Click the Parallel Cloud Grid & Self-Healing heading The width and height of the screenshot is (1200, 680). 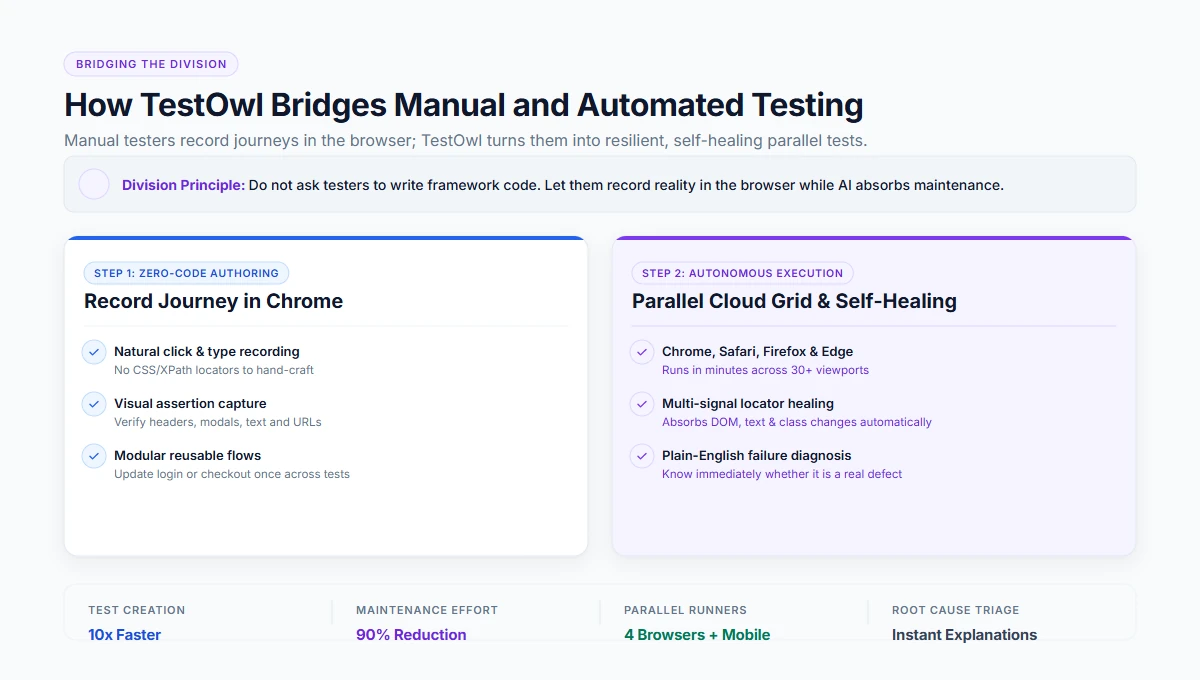[x=794, y=301]
